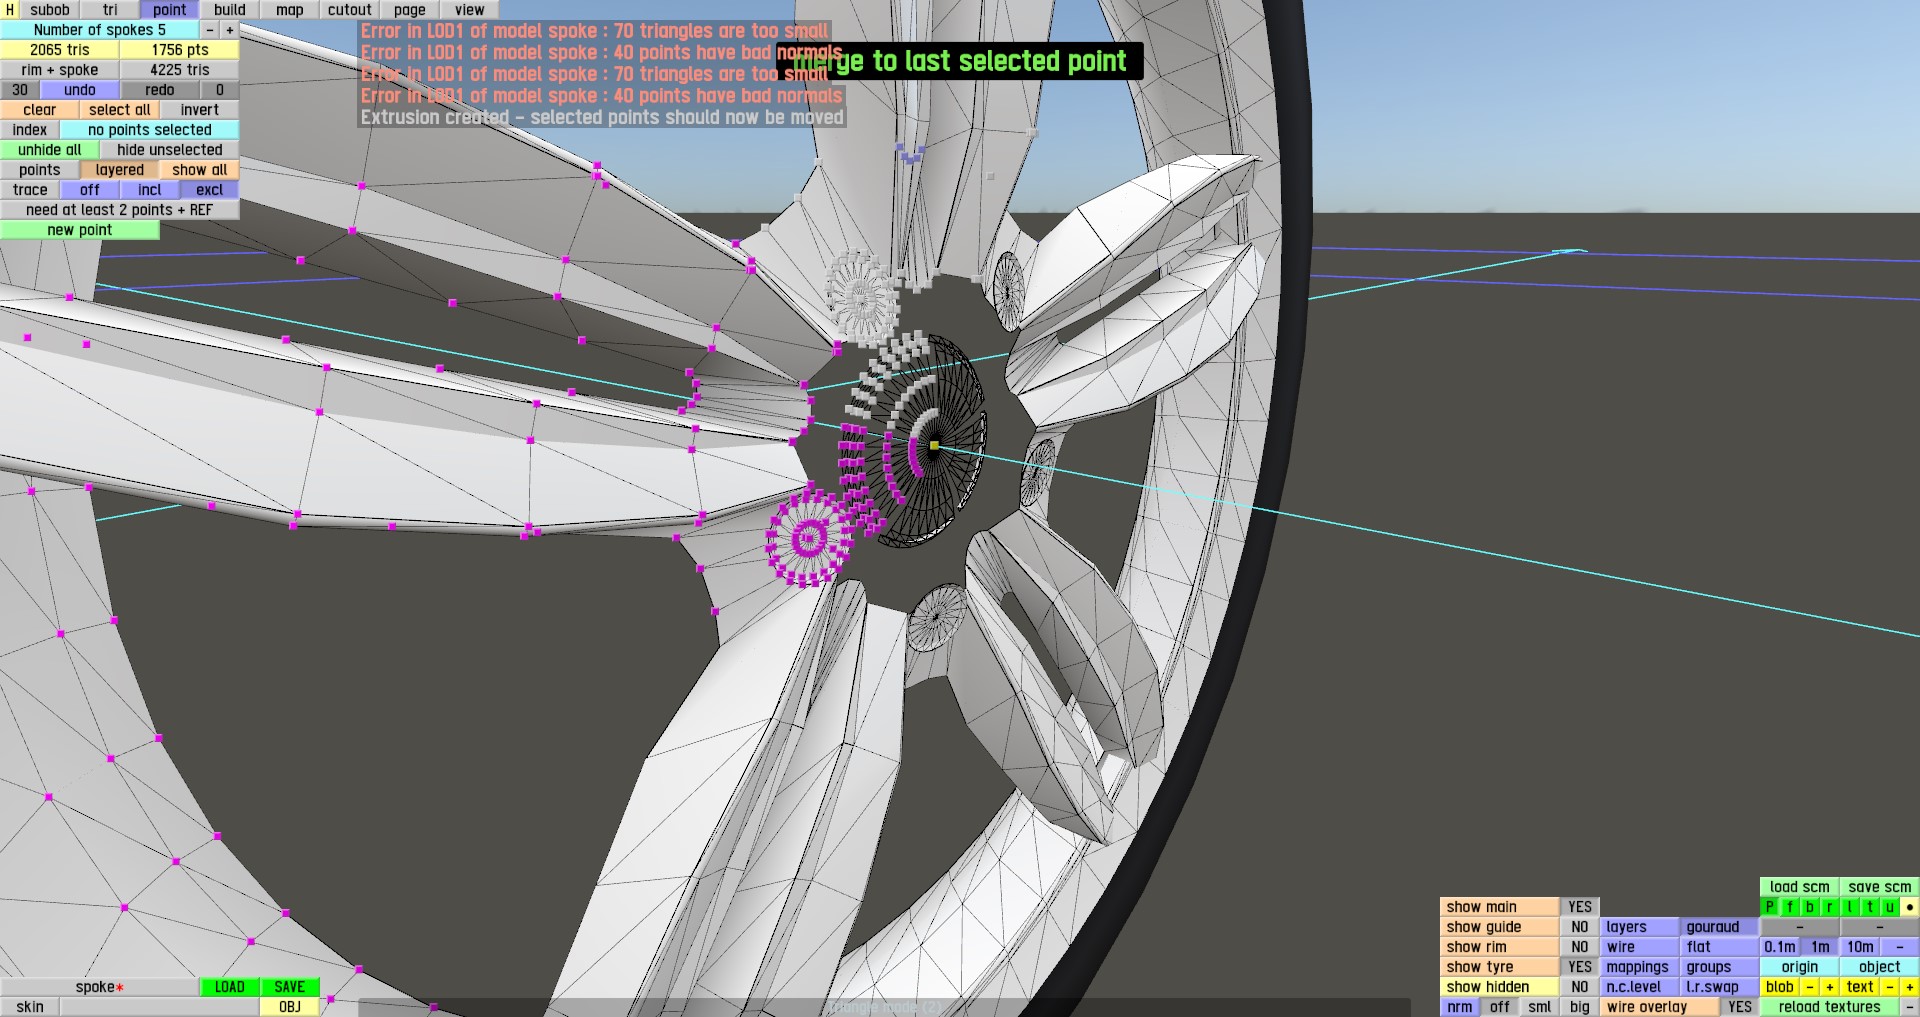This screenshot has width=1920, height=1017.
Task: Switch to front view with the f button
Action: tap(1790, 907)
